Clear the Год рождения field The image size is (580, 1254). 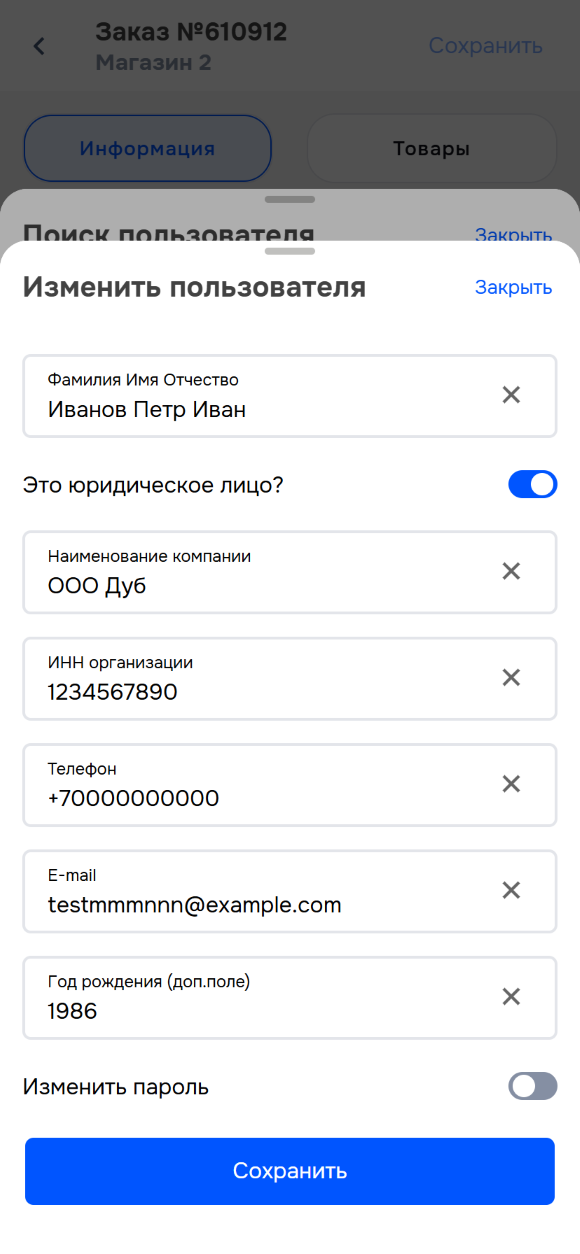(511, 997)
